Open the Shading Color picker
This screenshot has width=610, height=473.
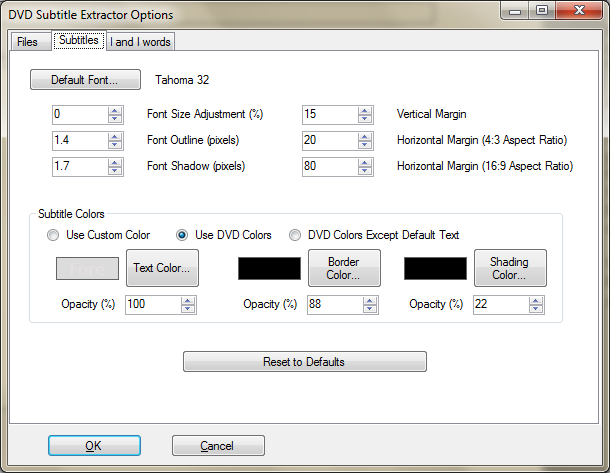point(510,268)
